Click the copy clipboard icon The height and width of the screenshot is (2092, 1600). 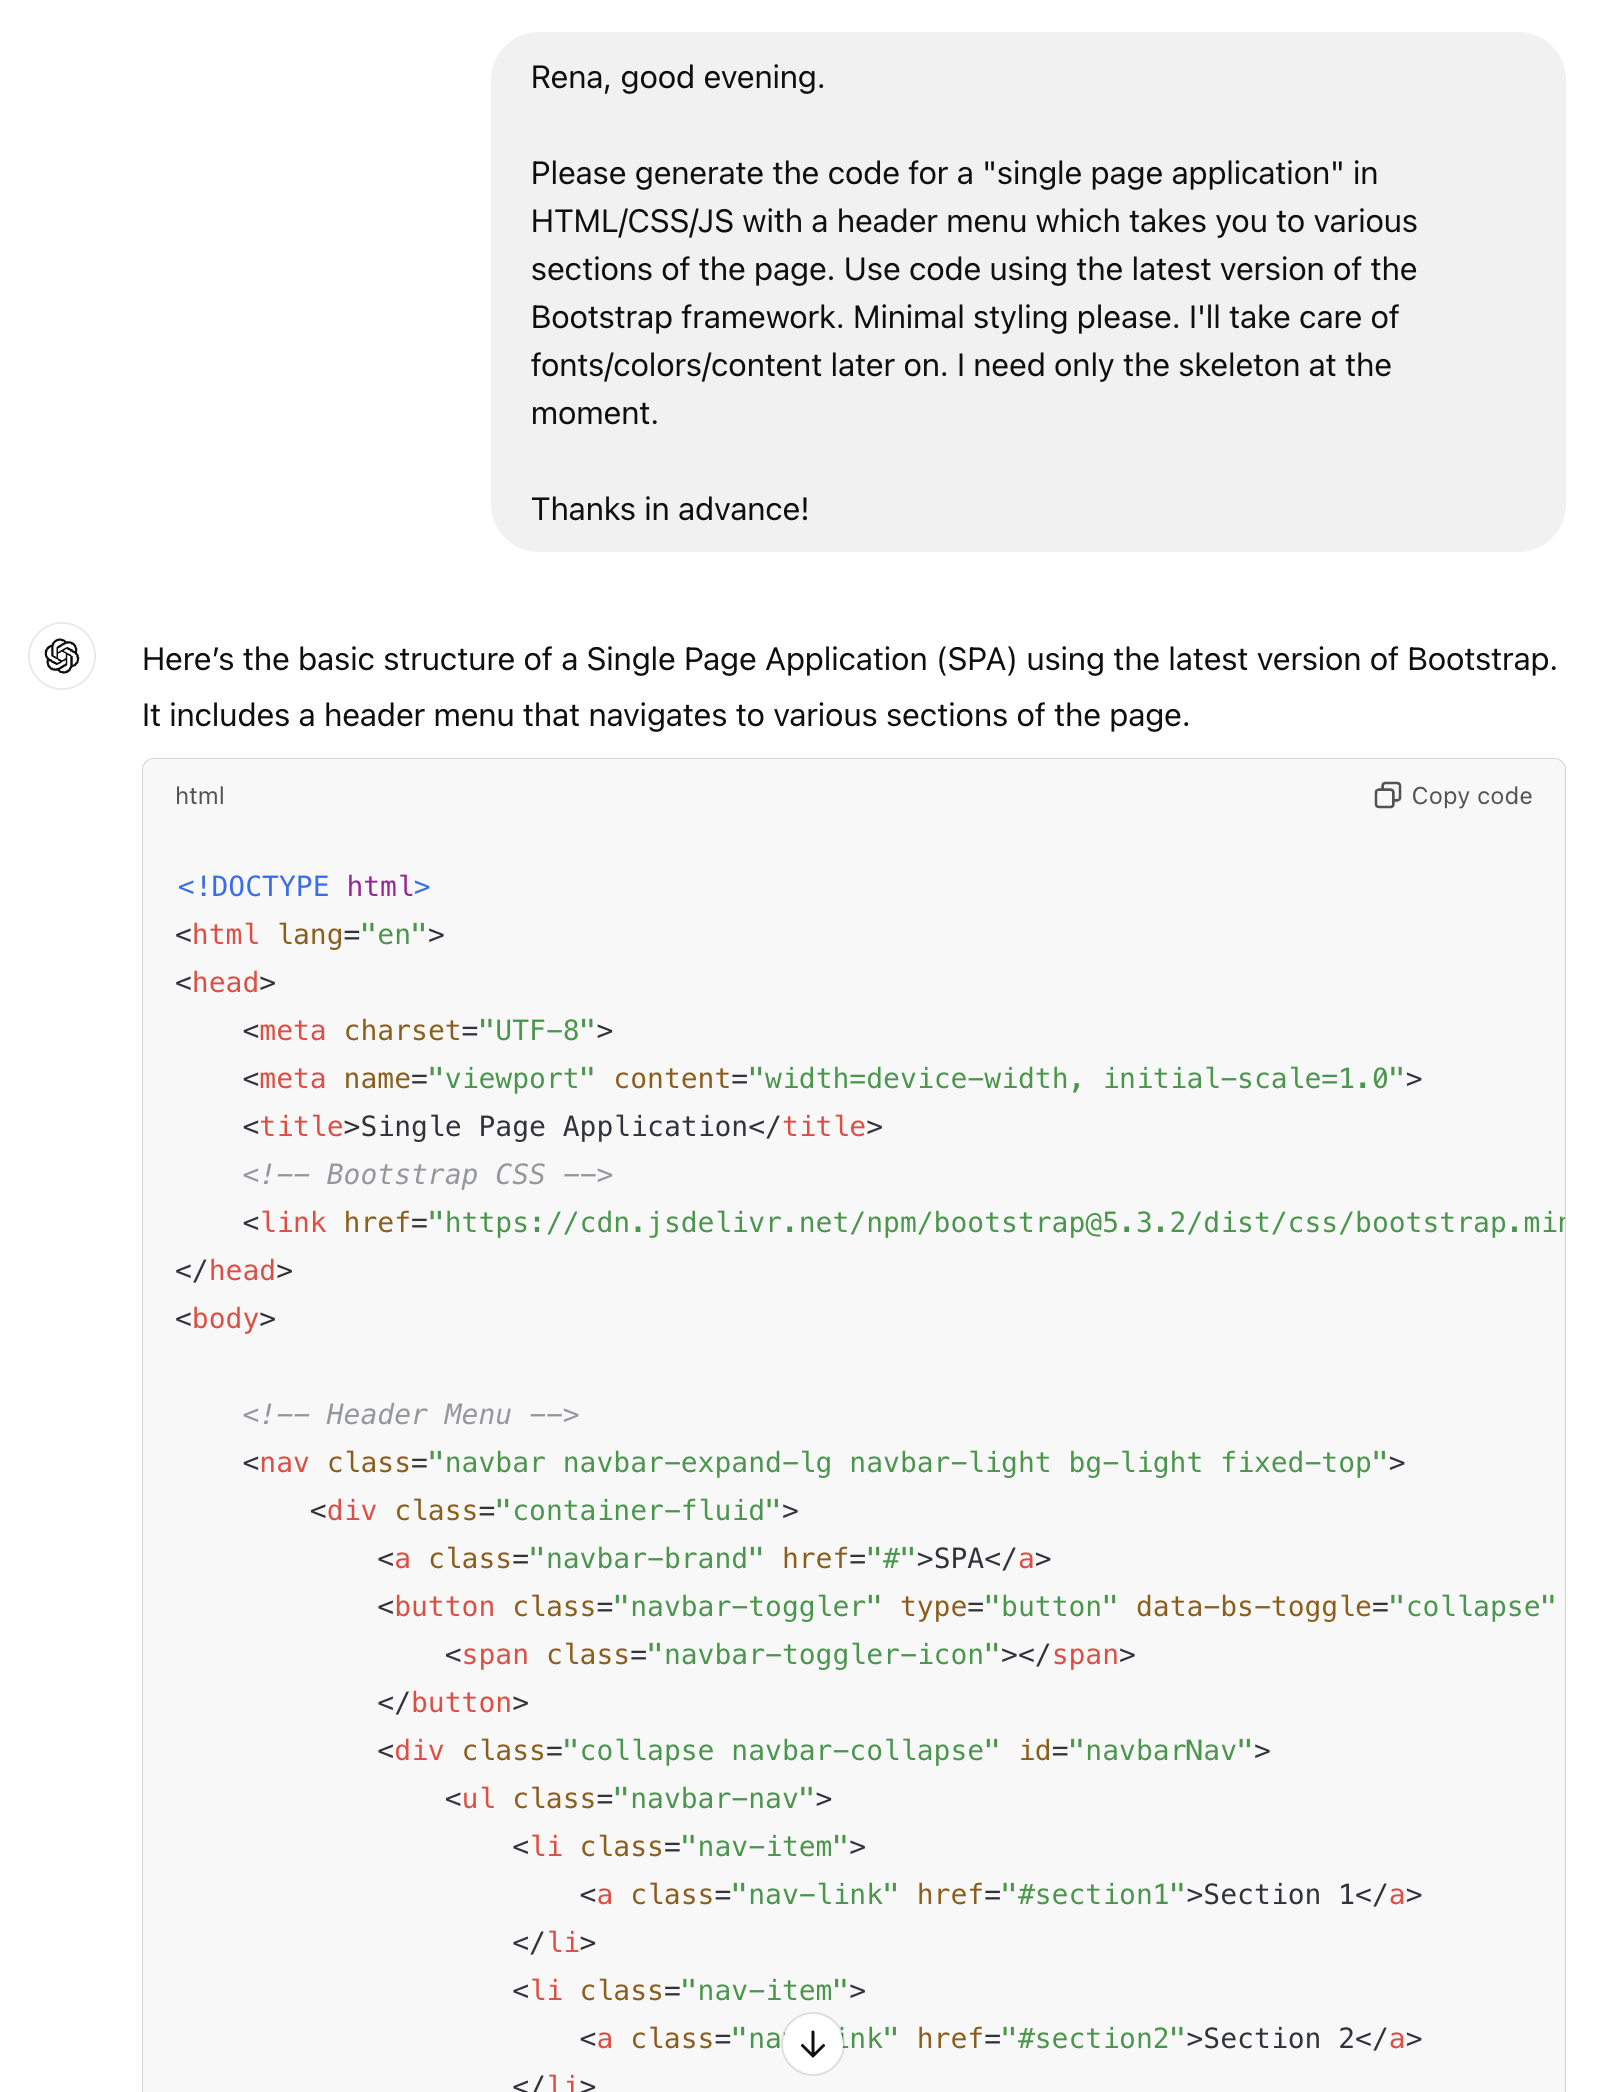tap(1387, 796)
